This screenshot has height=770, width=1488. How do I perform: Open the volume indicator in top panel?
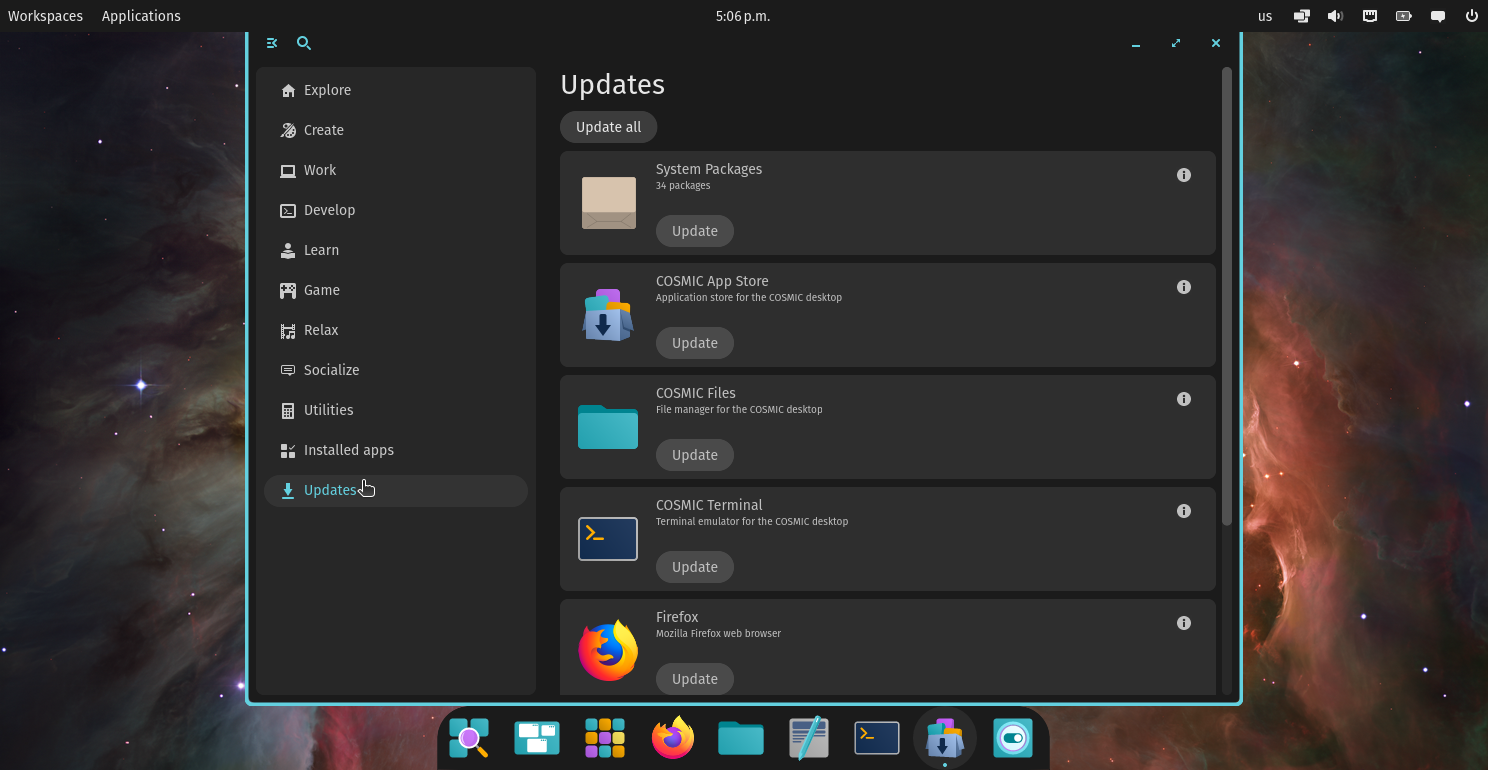coord(1334,16)
